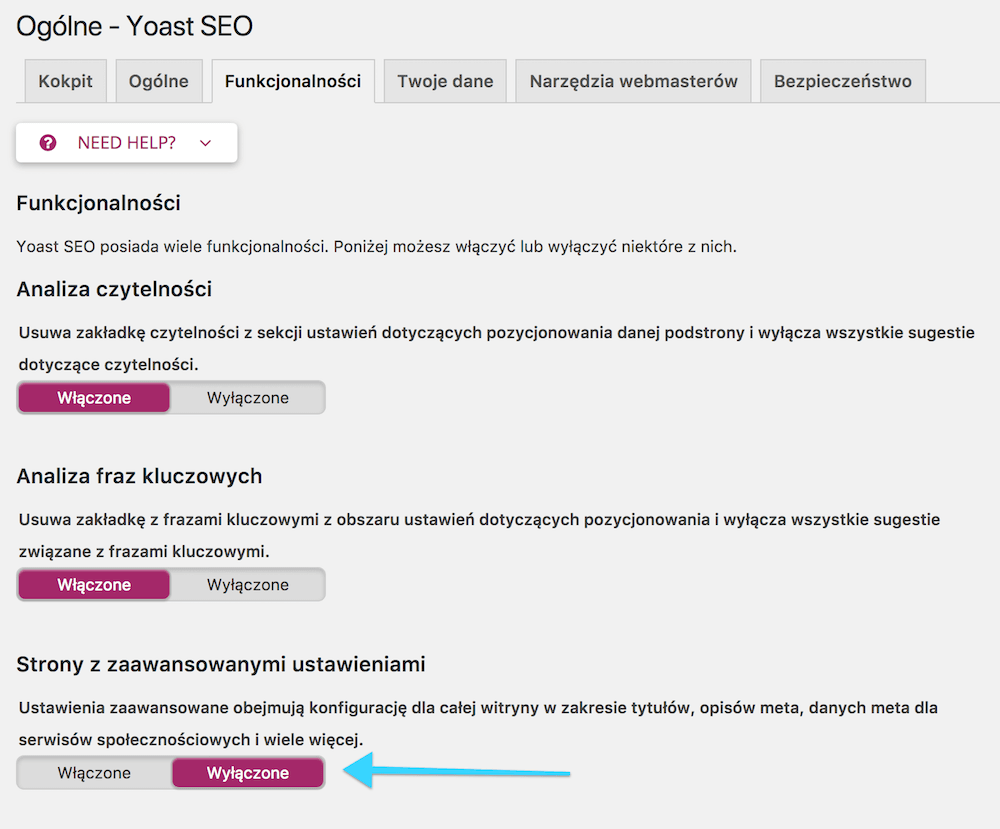Screen dimensions: 1000x829
Task: Click the page title Ogólne - Yoast SEO
Action: click(135, 26)
